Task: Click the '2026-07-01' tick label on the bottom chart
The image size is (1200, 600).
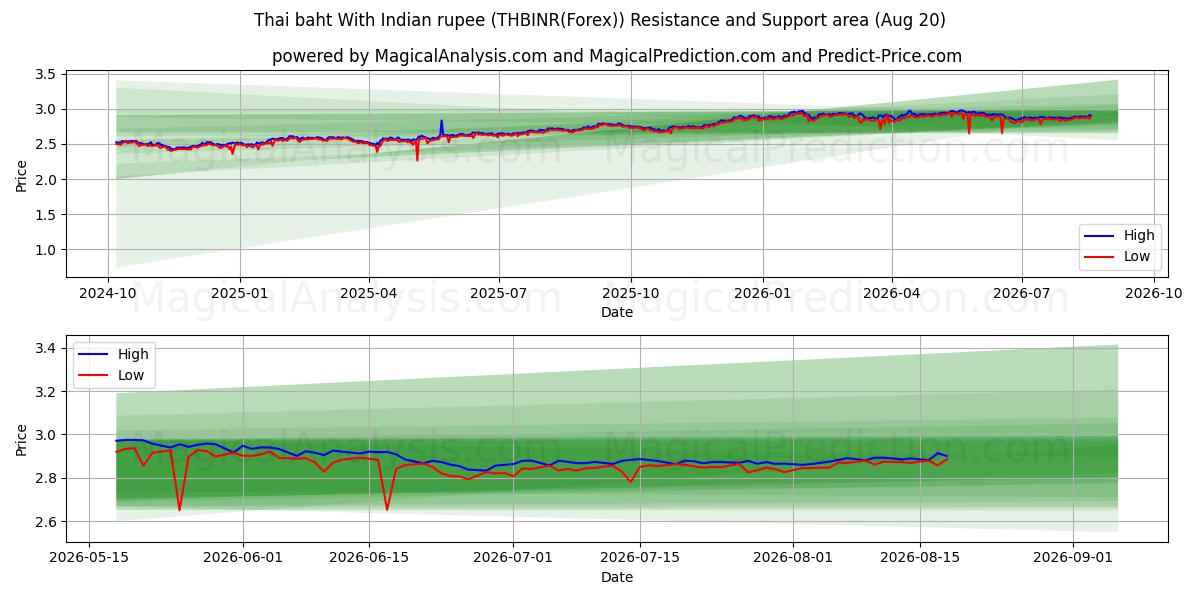Action: click(513, 558)
